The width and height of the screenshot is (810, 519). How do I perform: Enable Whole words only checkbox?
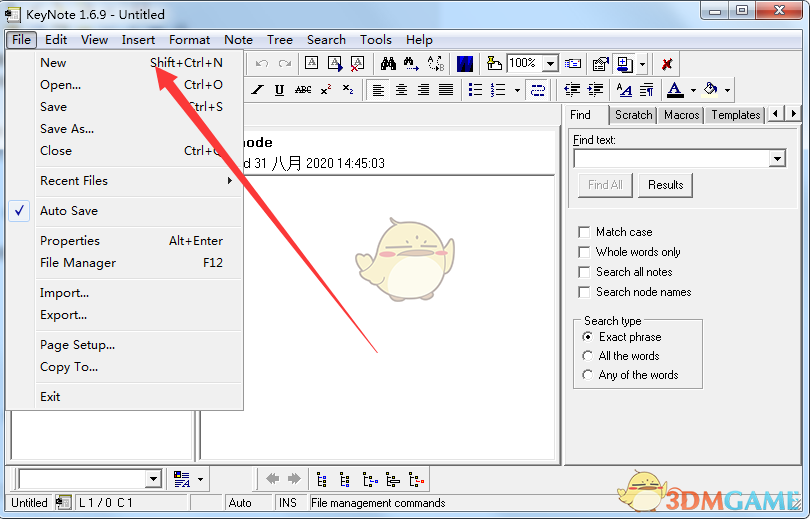tap(584, 252)
